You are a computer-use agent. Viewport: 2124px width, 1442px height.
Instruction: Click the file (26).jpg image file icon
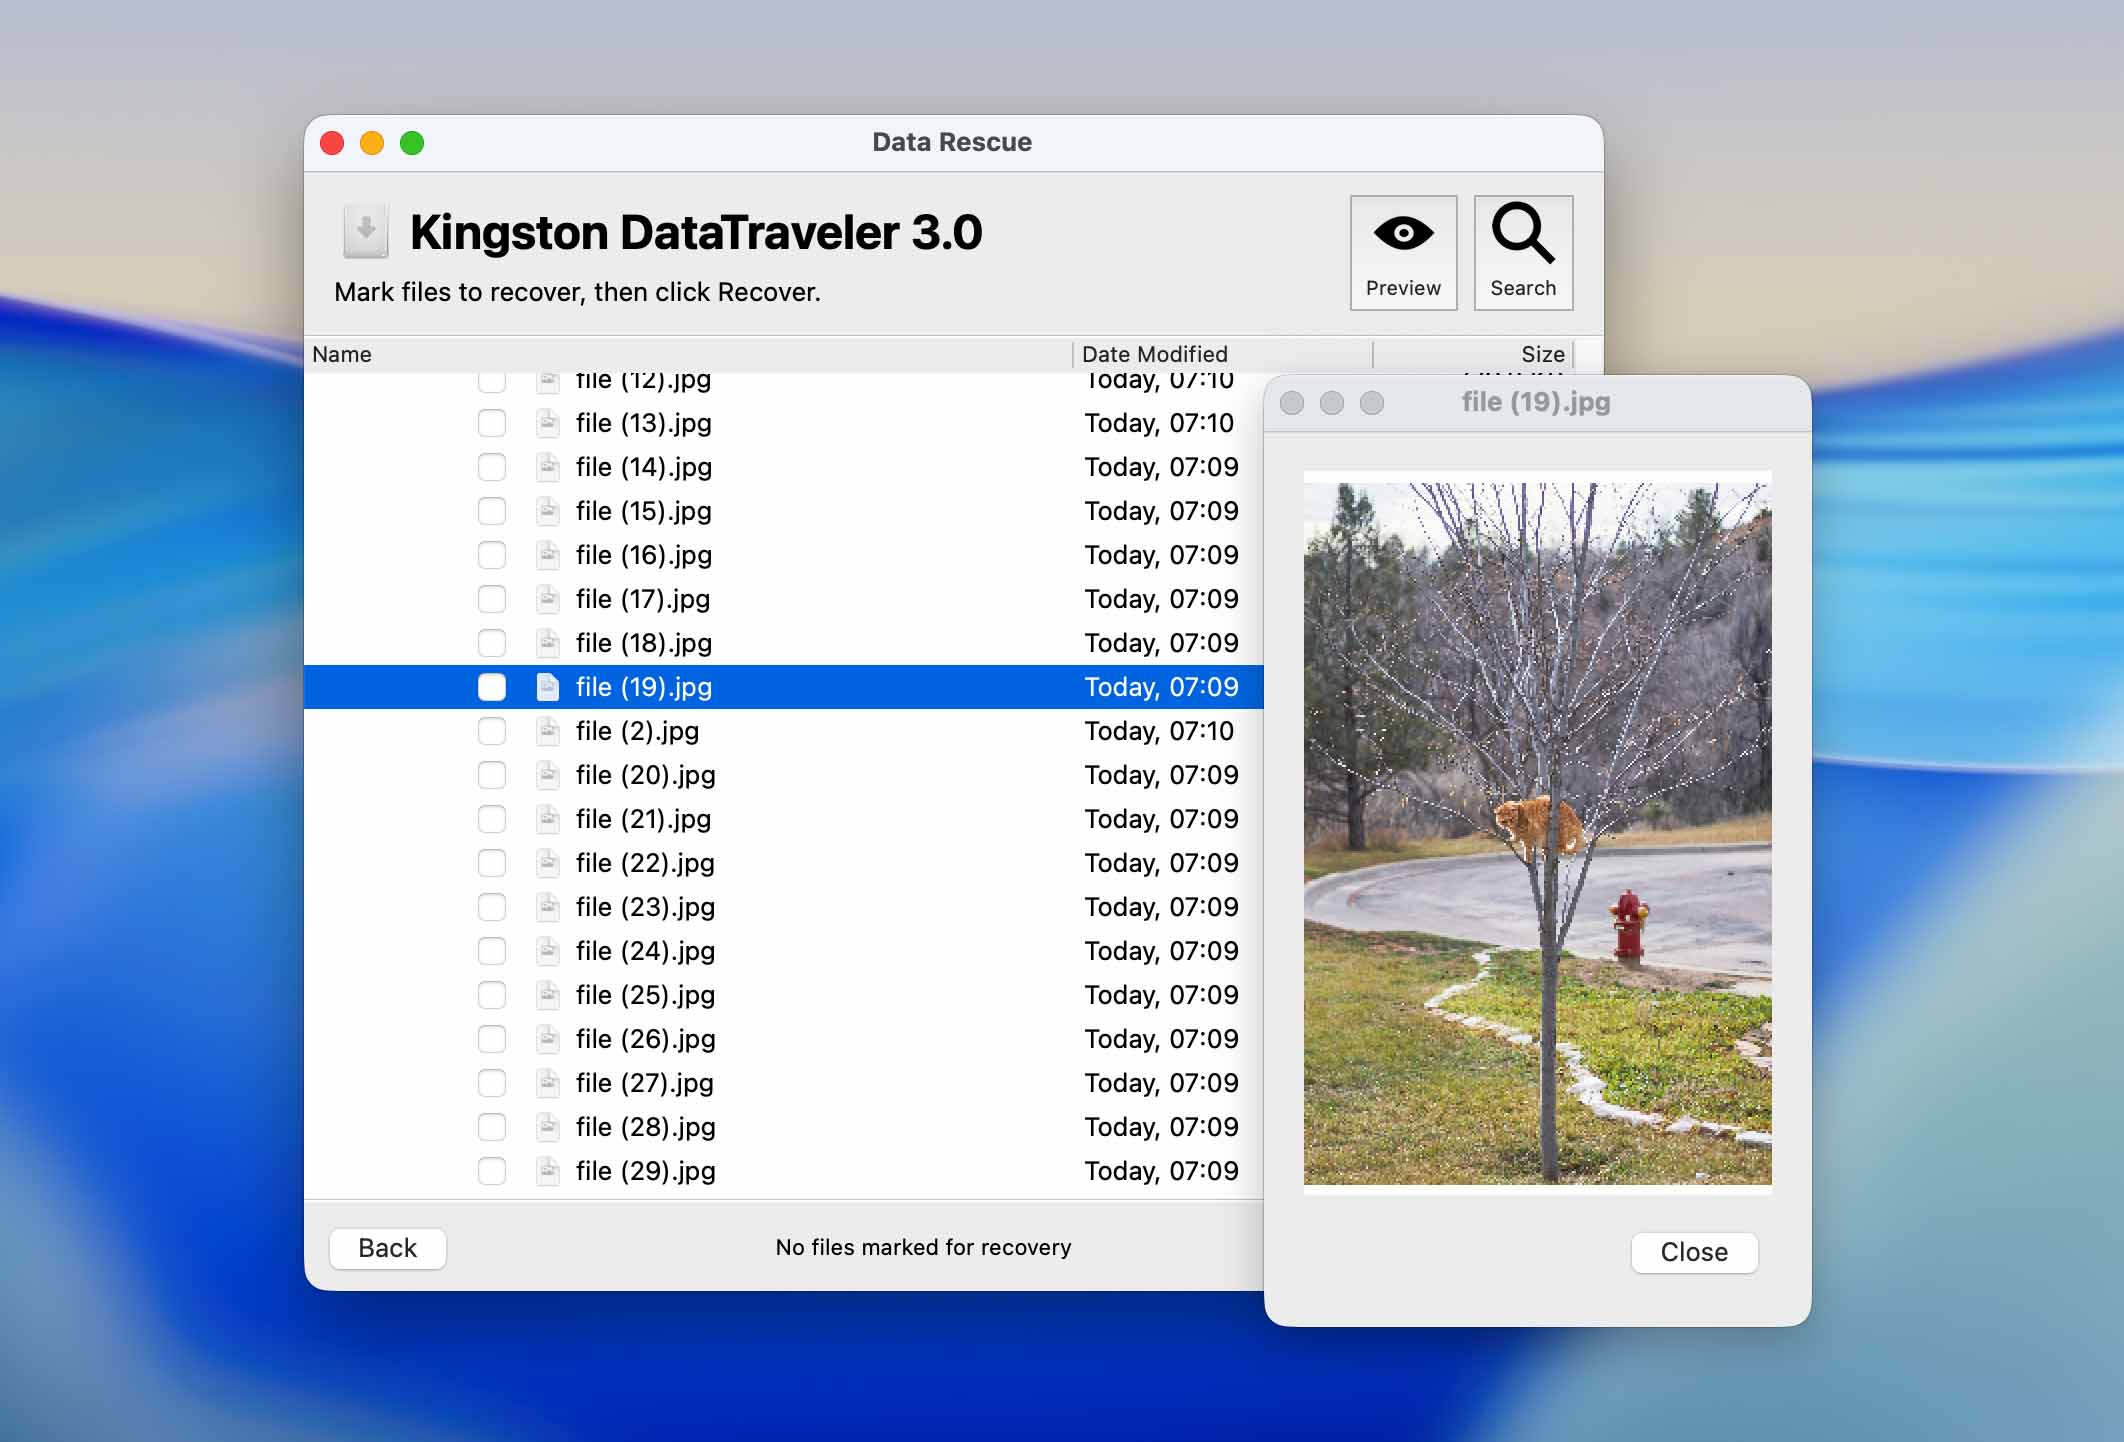(x=547, y=1039)
